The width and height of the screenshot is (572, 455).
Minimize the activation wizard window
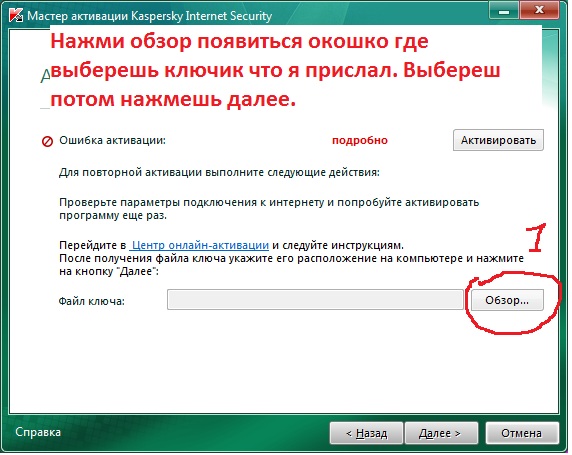coord(504,11)
